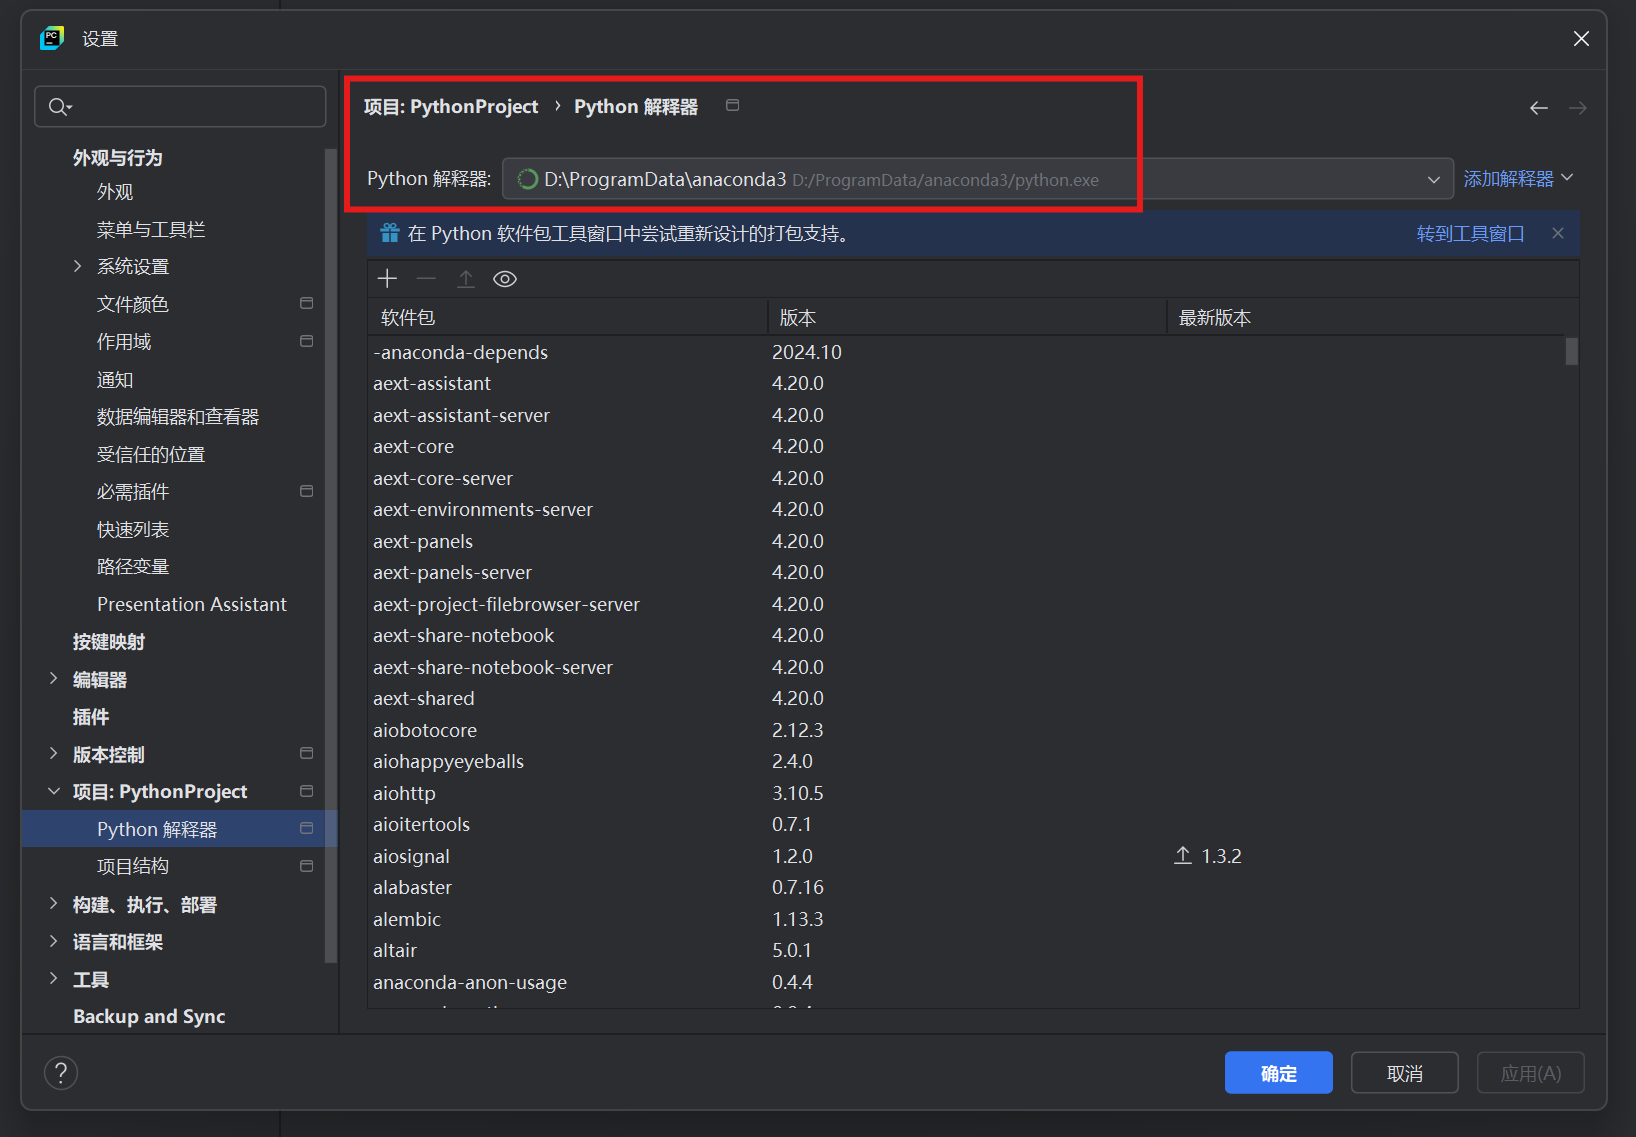Open the 按键映射 settings page
The image size is (1636, 1137).
pyautogui.click(x=109, y=642)
